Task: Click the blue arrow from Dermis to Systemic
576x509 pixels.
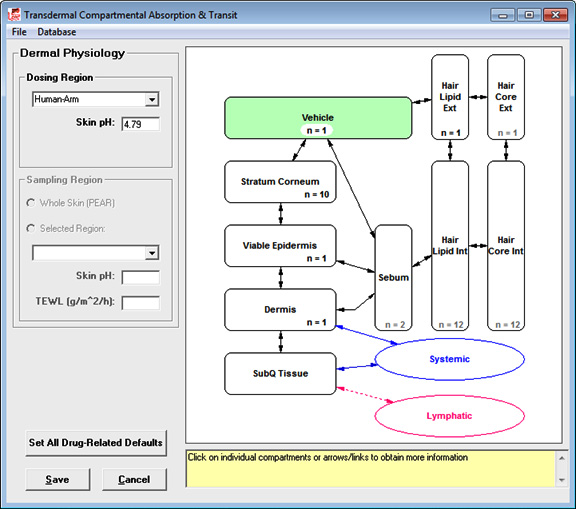Action: click(367, 335)
